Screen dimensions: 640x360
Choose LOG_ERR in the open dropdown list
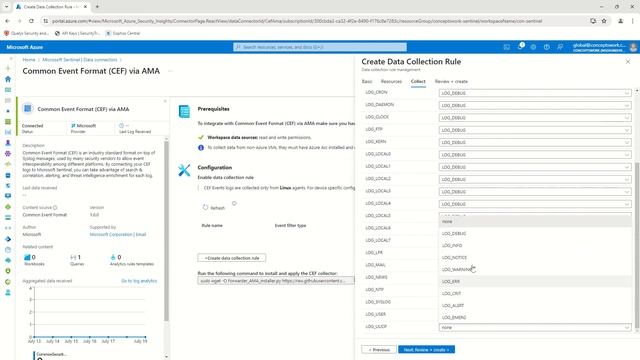point(535,282)
